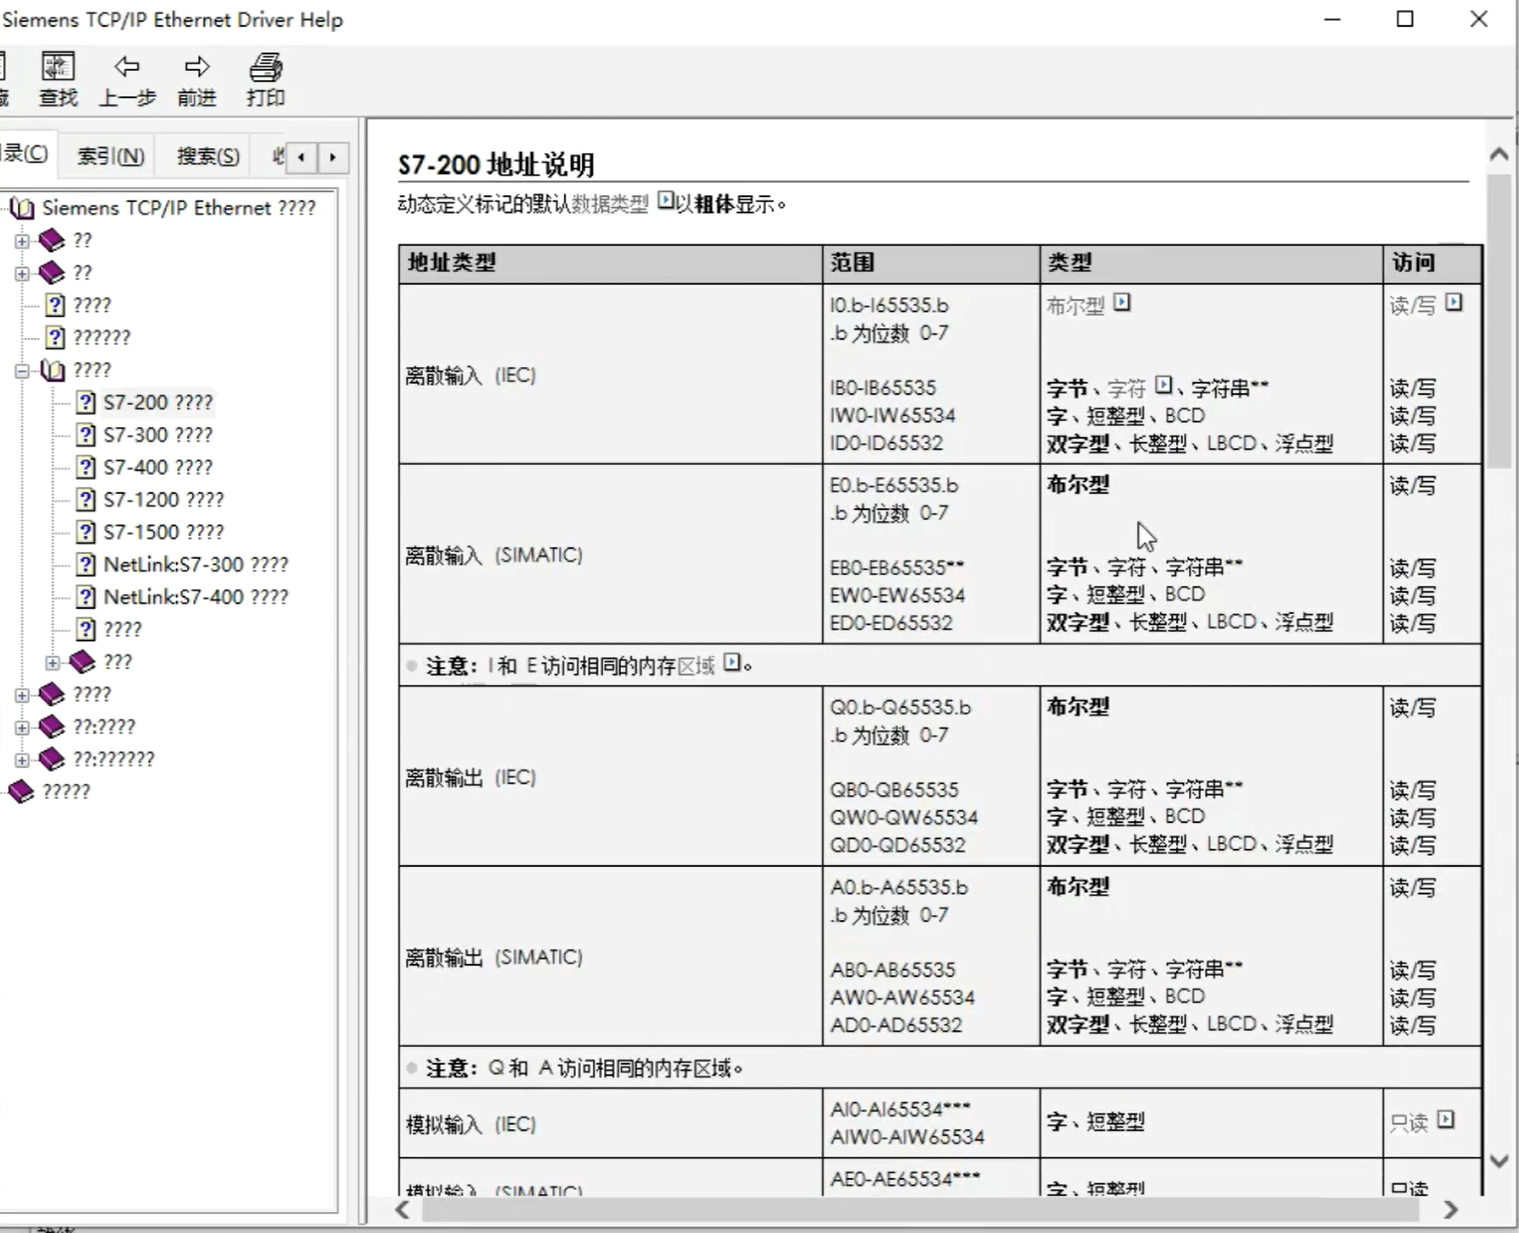Click the horizontal scrollbar right arrow
The width and height of the screenshot is (1519, 1233).
1451,1210
